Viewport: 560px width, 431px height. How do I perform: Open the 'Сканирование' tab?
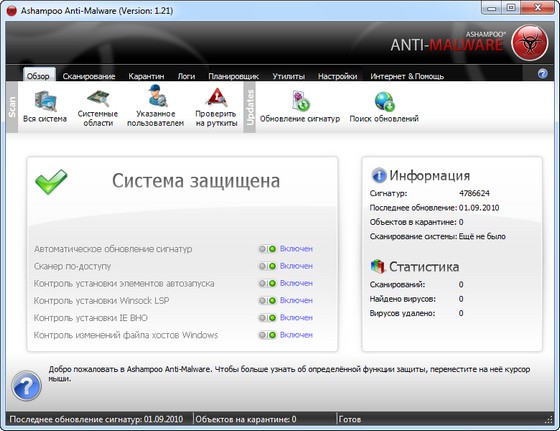pyautogui.click(x=89, y=76)
